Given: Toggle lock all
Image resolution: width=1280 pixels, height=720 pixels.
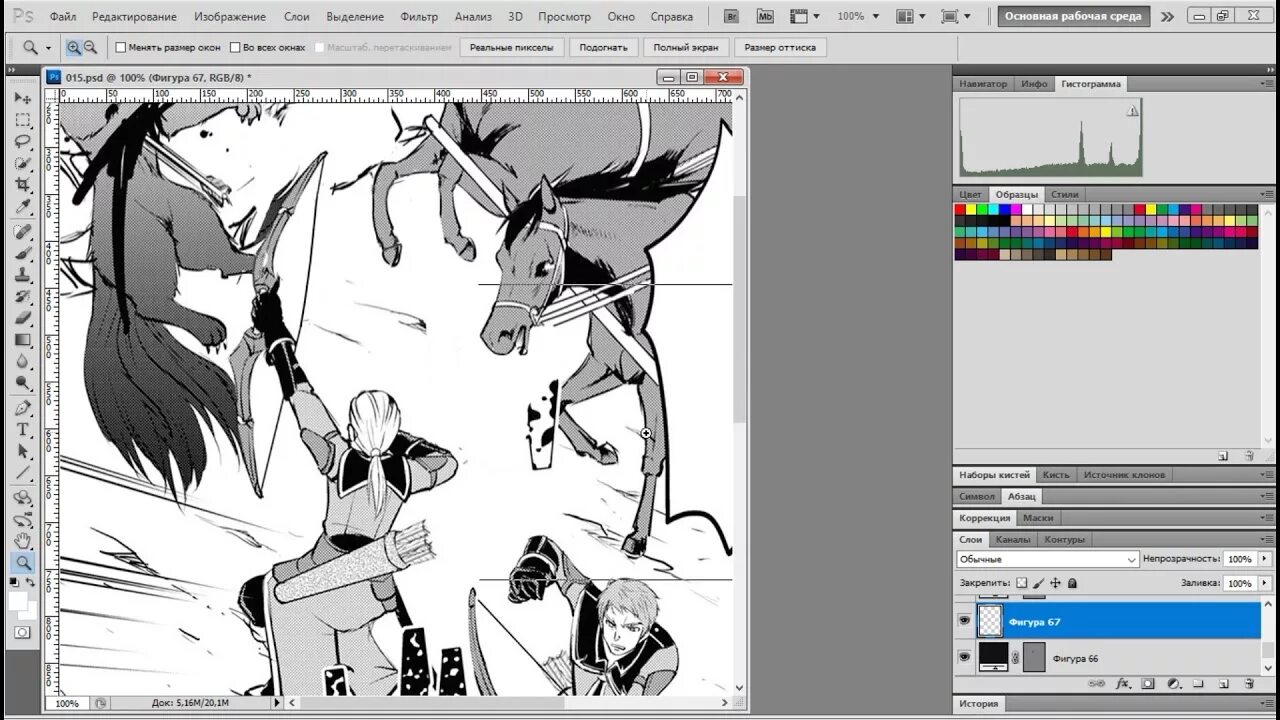Looking at the screenshot, I should (x=1072, y=582).
